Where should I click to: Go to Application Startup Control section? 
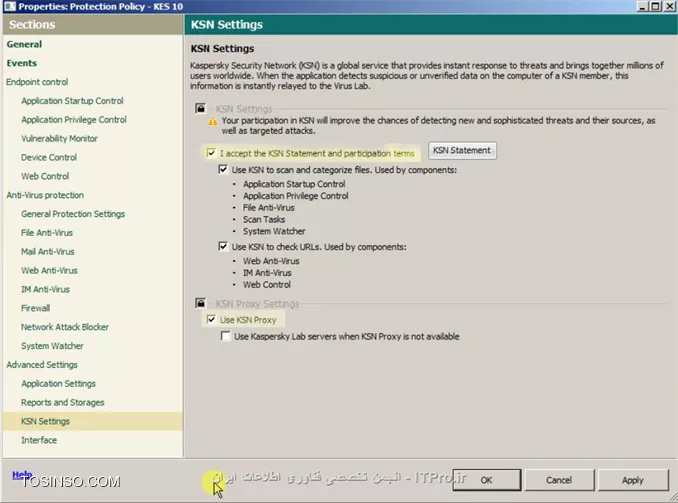pyautogui.click(x=72, y=101)
